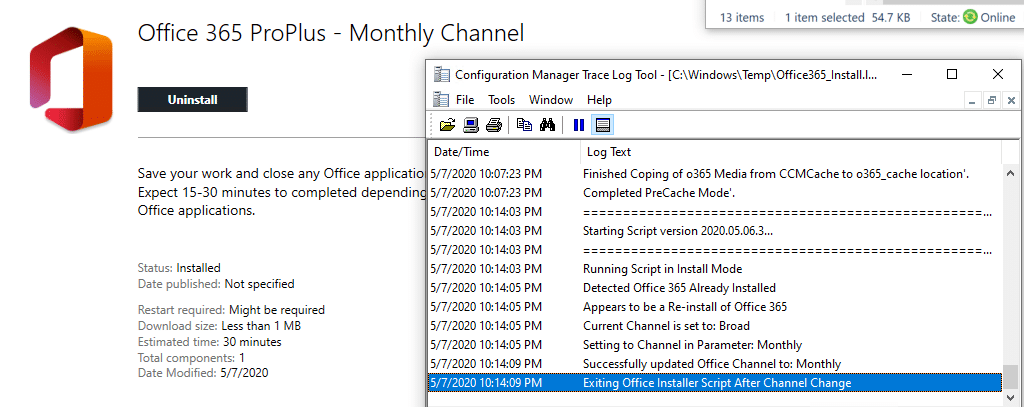This screenshot has height=407, width=1024.
Task: Click Open on Server computer icon
Action: [470, 125]
